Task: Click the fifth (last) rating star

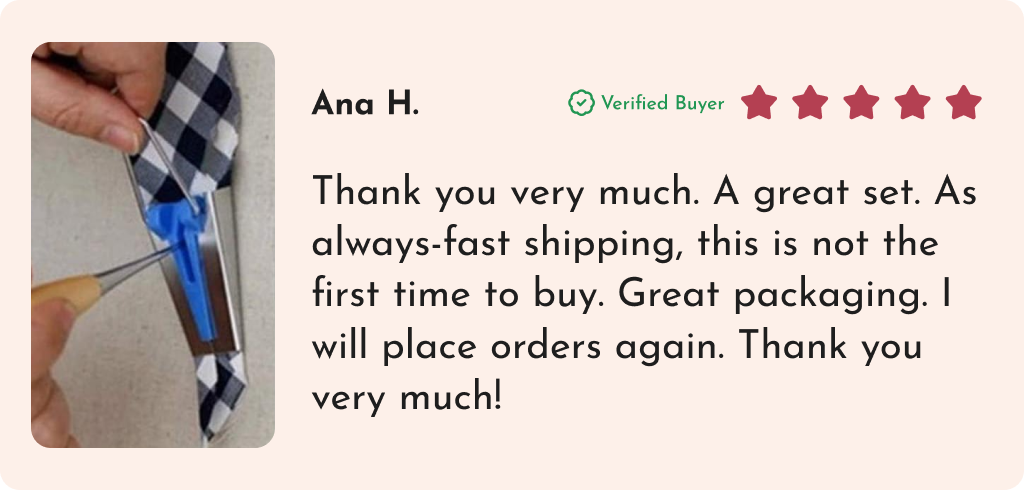Action: [x=963, y=103]
